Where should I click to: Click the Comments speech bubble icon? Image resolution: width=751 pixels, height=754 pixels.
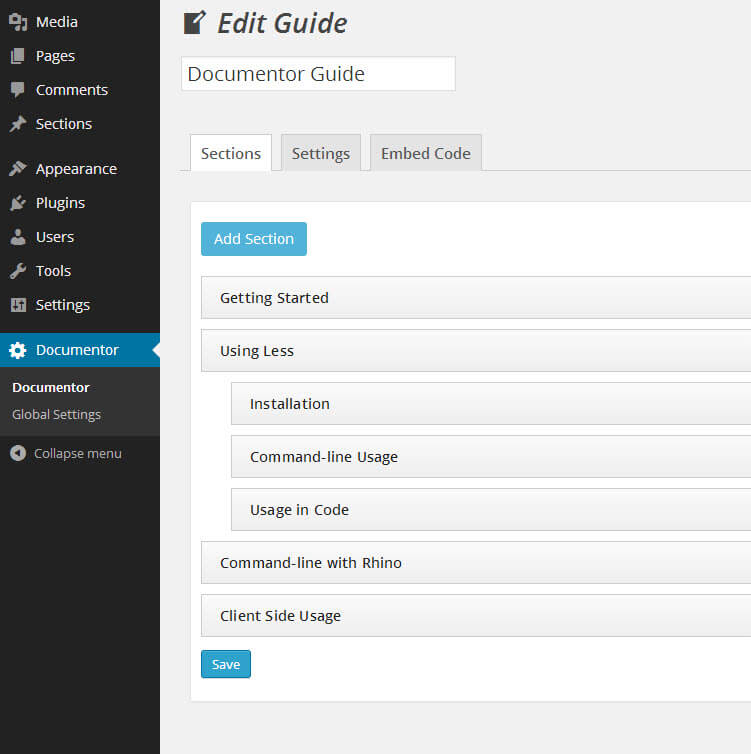tap(18, 90)
